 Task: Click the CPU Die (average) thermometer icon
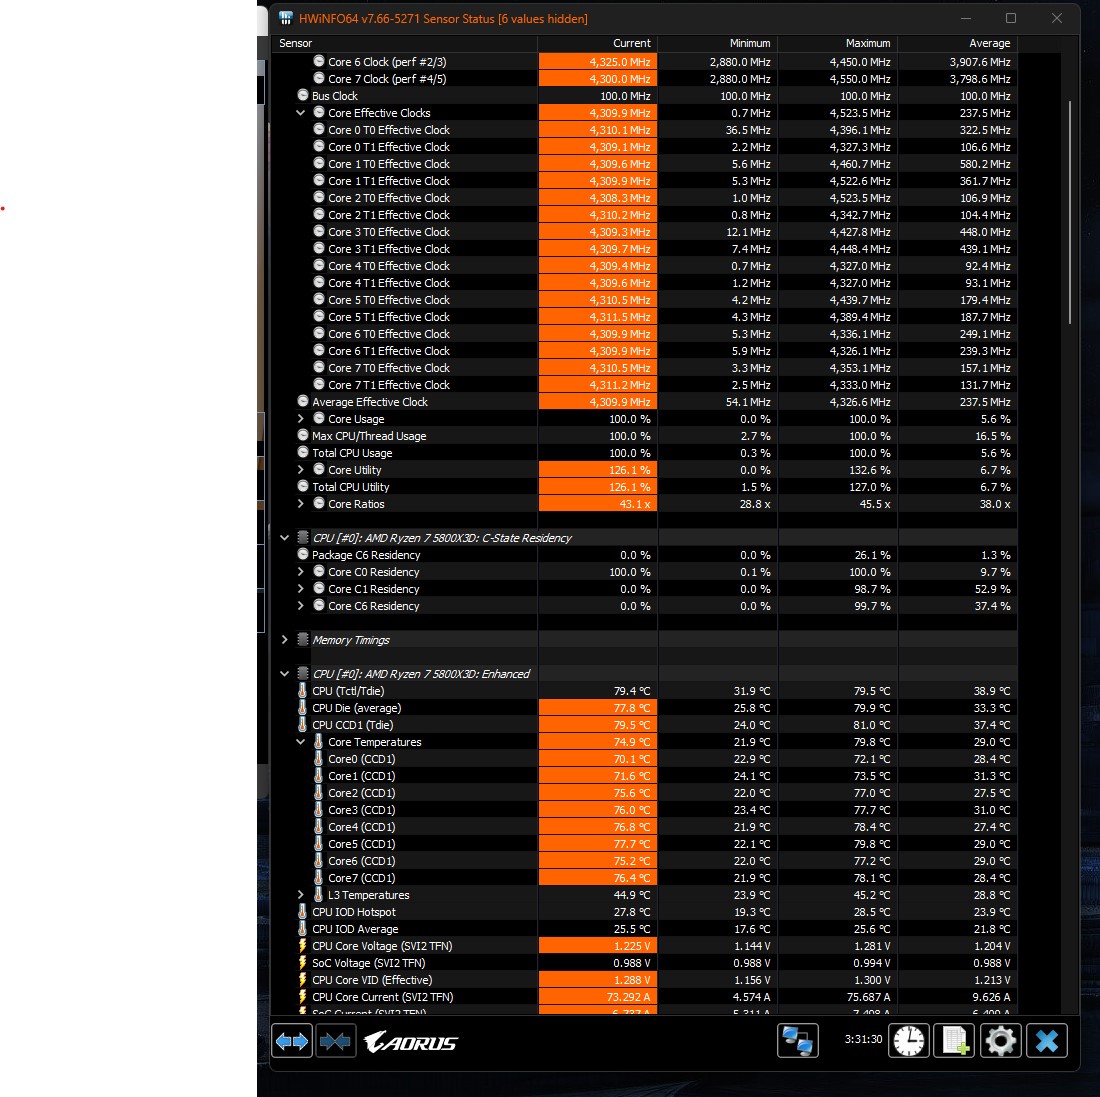303,708
